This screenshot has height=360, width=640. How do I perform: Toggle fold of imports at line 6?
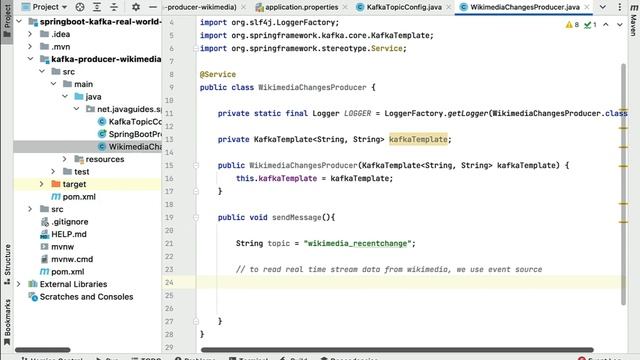coord(196,49)
